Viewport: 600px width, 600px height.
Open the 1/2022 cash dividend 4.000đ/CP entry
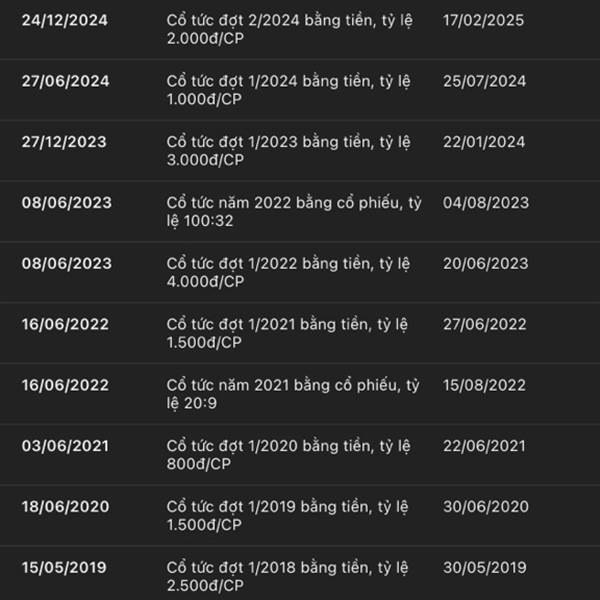click(x=288, y=273)
